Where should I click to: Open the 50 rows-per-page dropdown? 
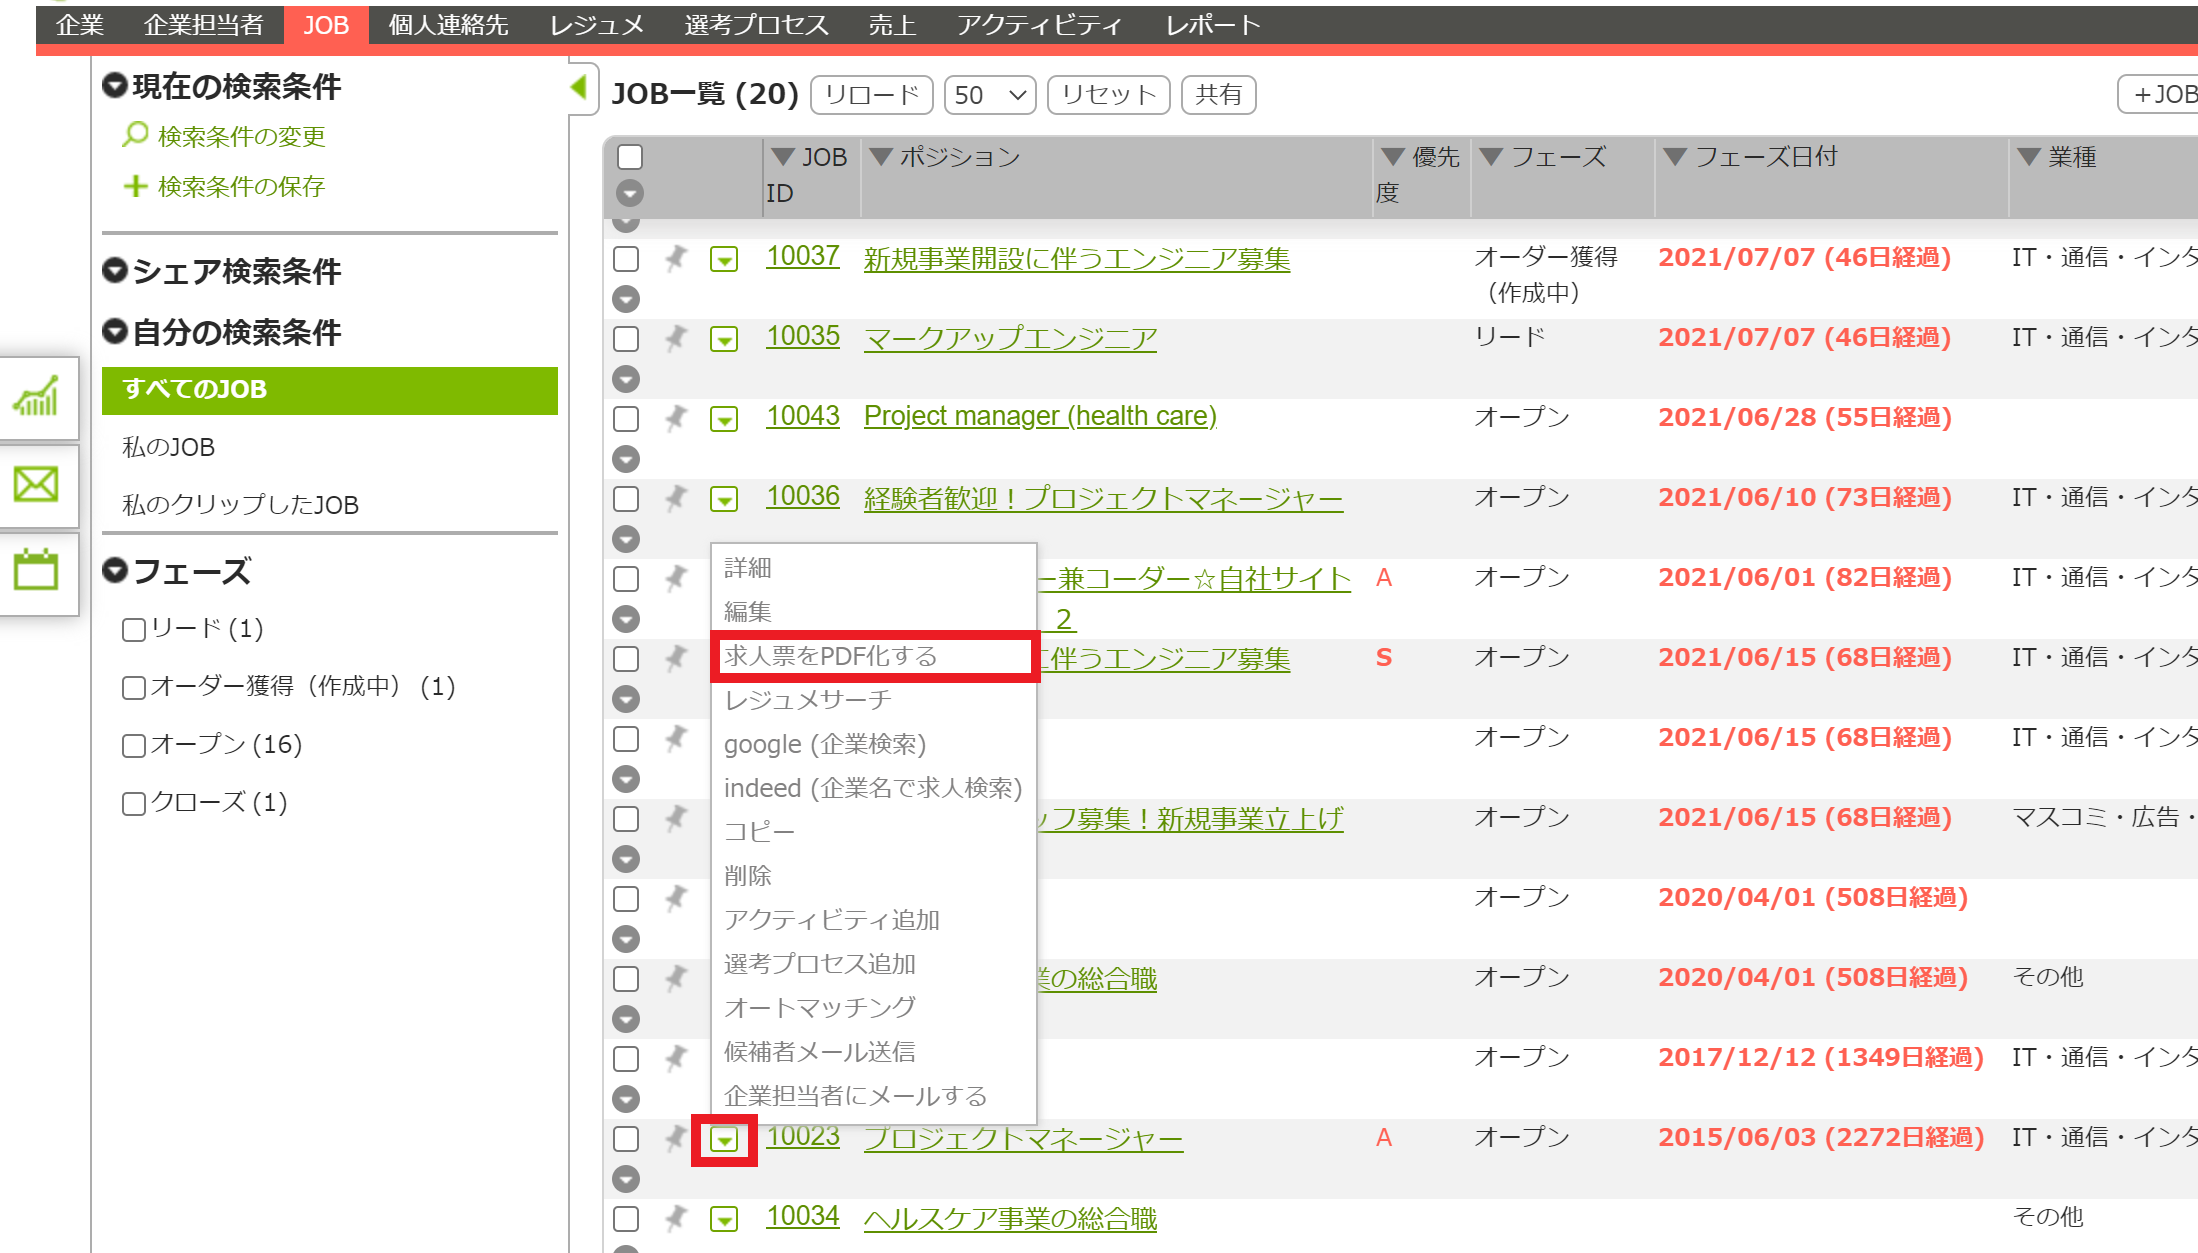click(x=989, y=95)
